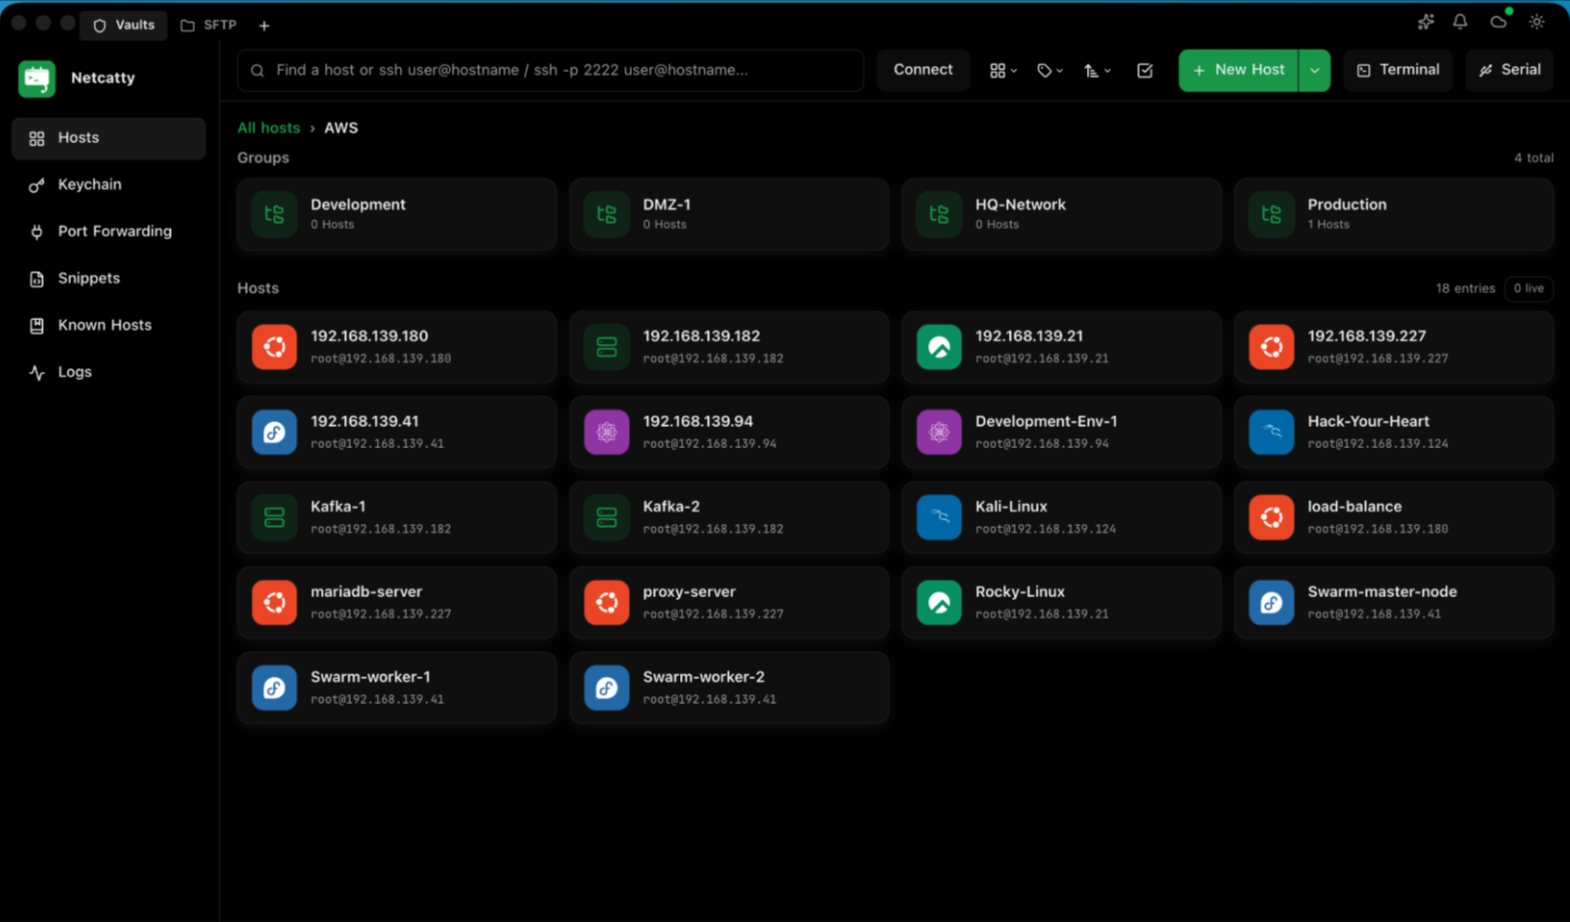
Task: Click the Rocky-Linux host icon
Action: [939, 602]
